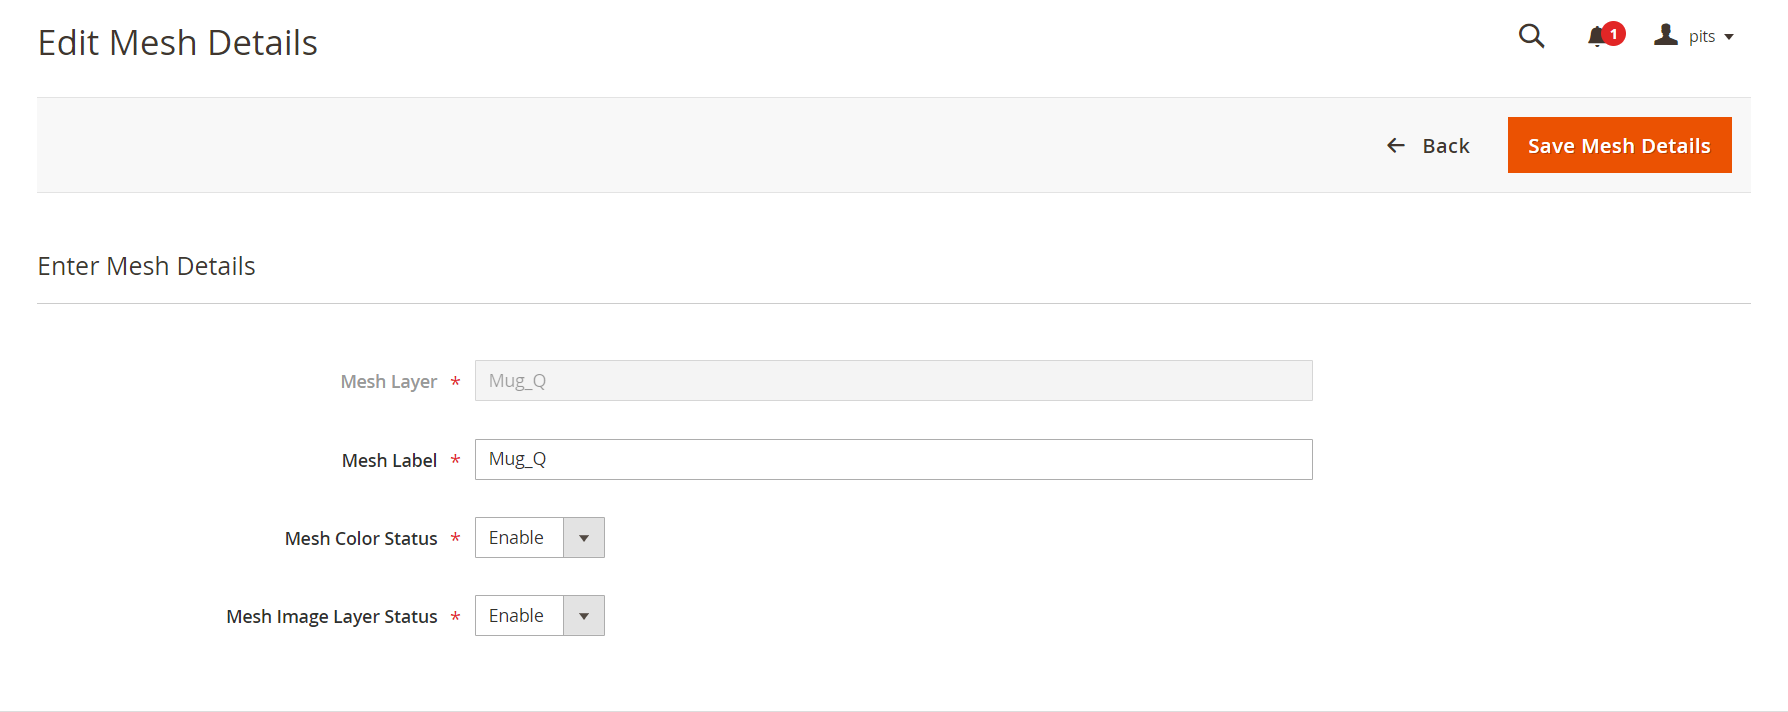Open the Mesh Image Layer Status dropdown arrow
This screenshot has width=1788, height=712.
pyautogui.click(x=584, y=616)
